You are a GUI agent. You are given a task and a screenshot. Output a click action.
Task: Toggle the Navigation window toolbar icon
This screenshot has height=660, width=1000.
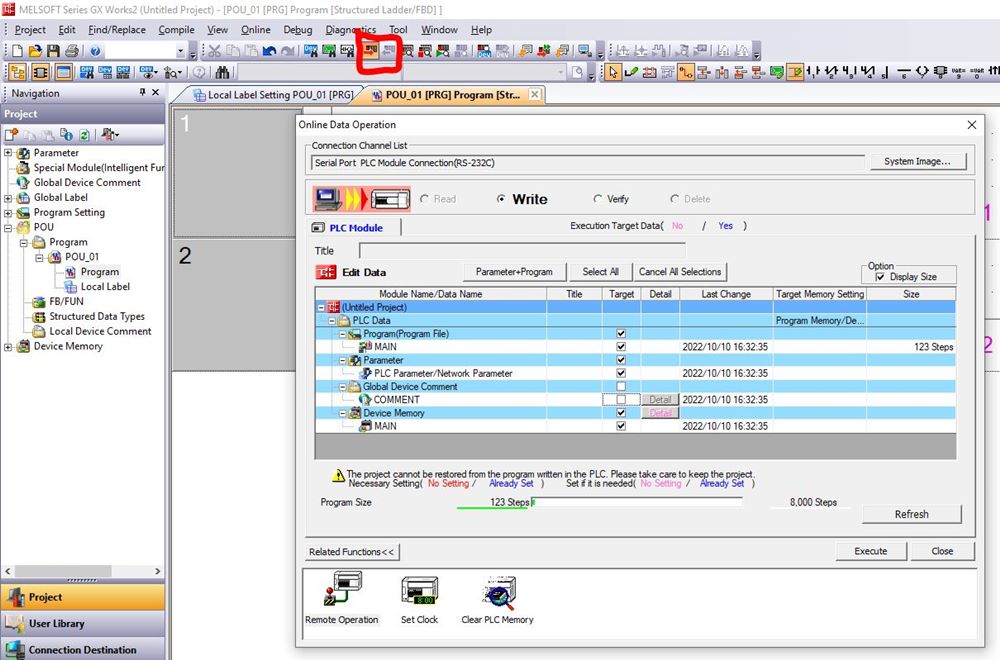point(17,72)
